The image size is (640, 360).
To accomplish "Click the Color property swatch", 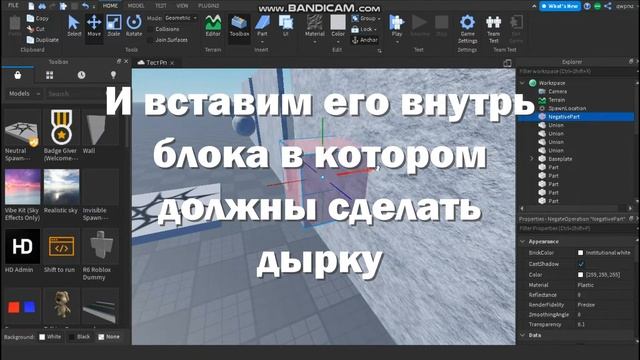I will click(x=580, y=275).
